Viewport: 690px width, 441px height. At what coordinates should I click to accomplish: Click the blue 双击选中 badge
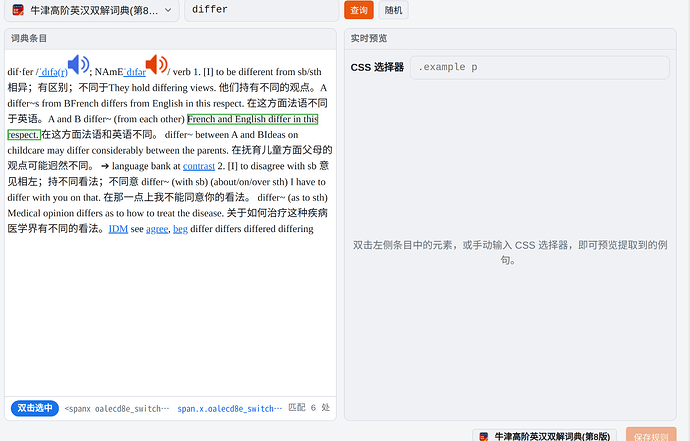(x=35, y=408)
